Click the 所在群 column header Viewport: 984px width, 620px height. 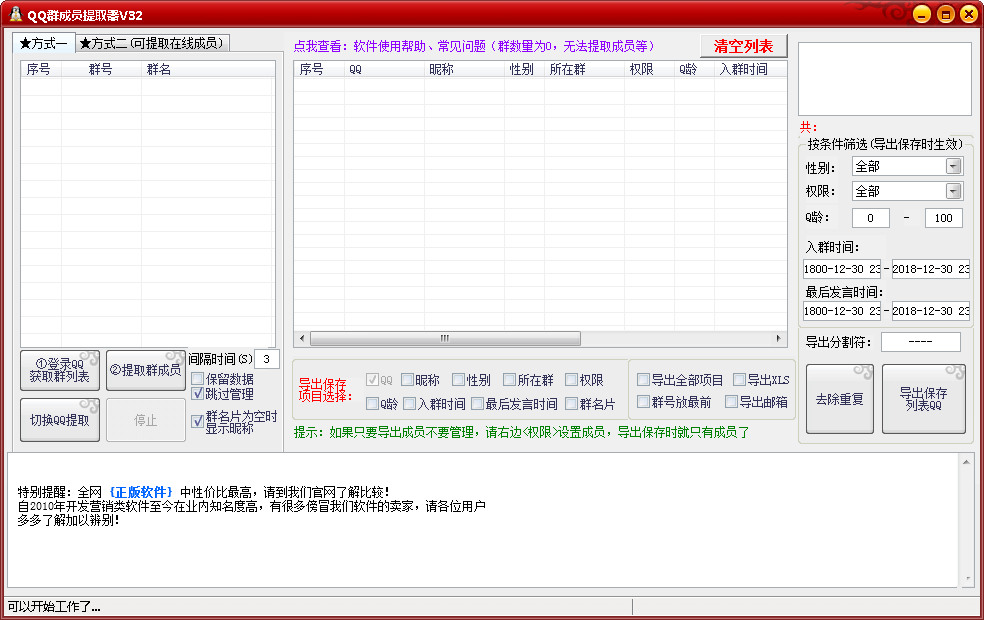coord(584,69)
